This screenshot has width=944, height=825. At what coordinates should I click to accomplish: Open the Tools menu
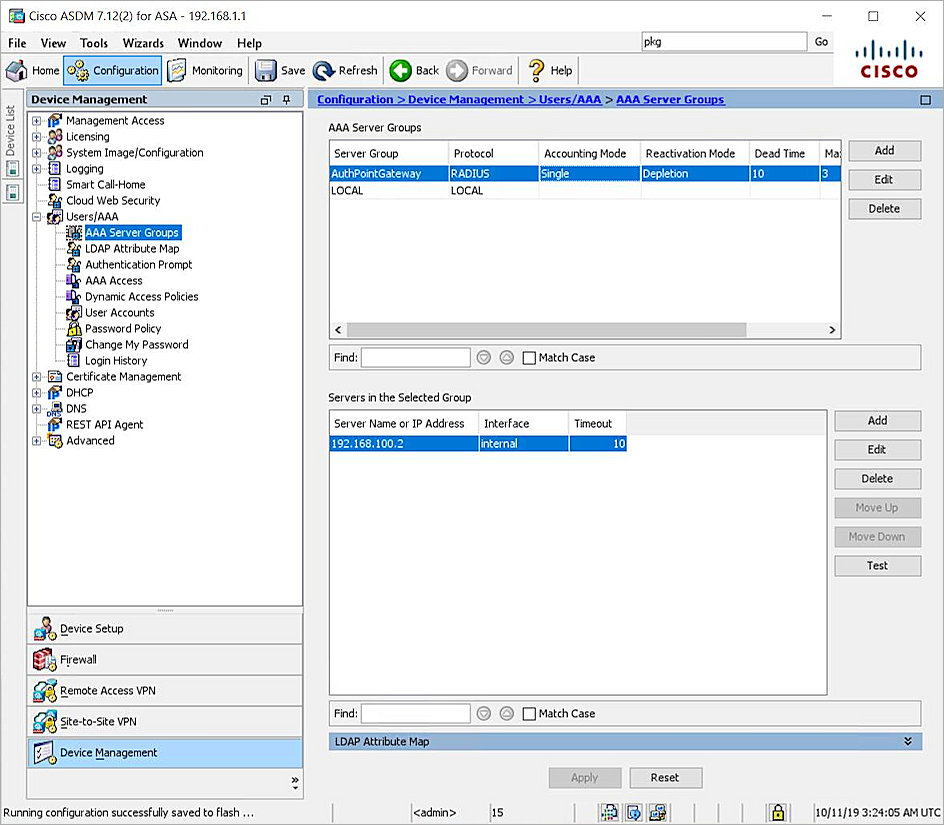point(93,43)
